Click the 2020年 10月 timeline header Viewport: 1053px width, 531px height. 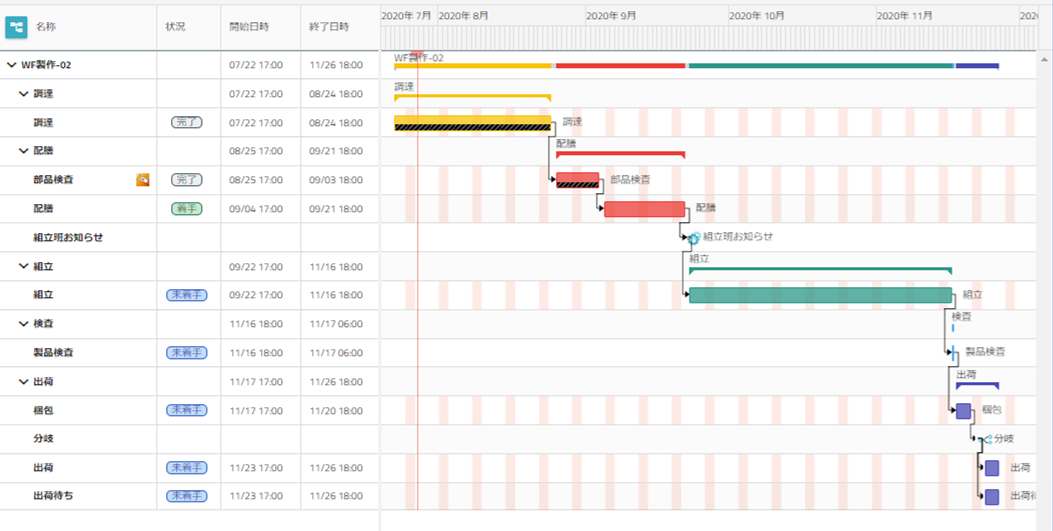757,16
